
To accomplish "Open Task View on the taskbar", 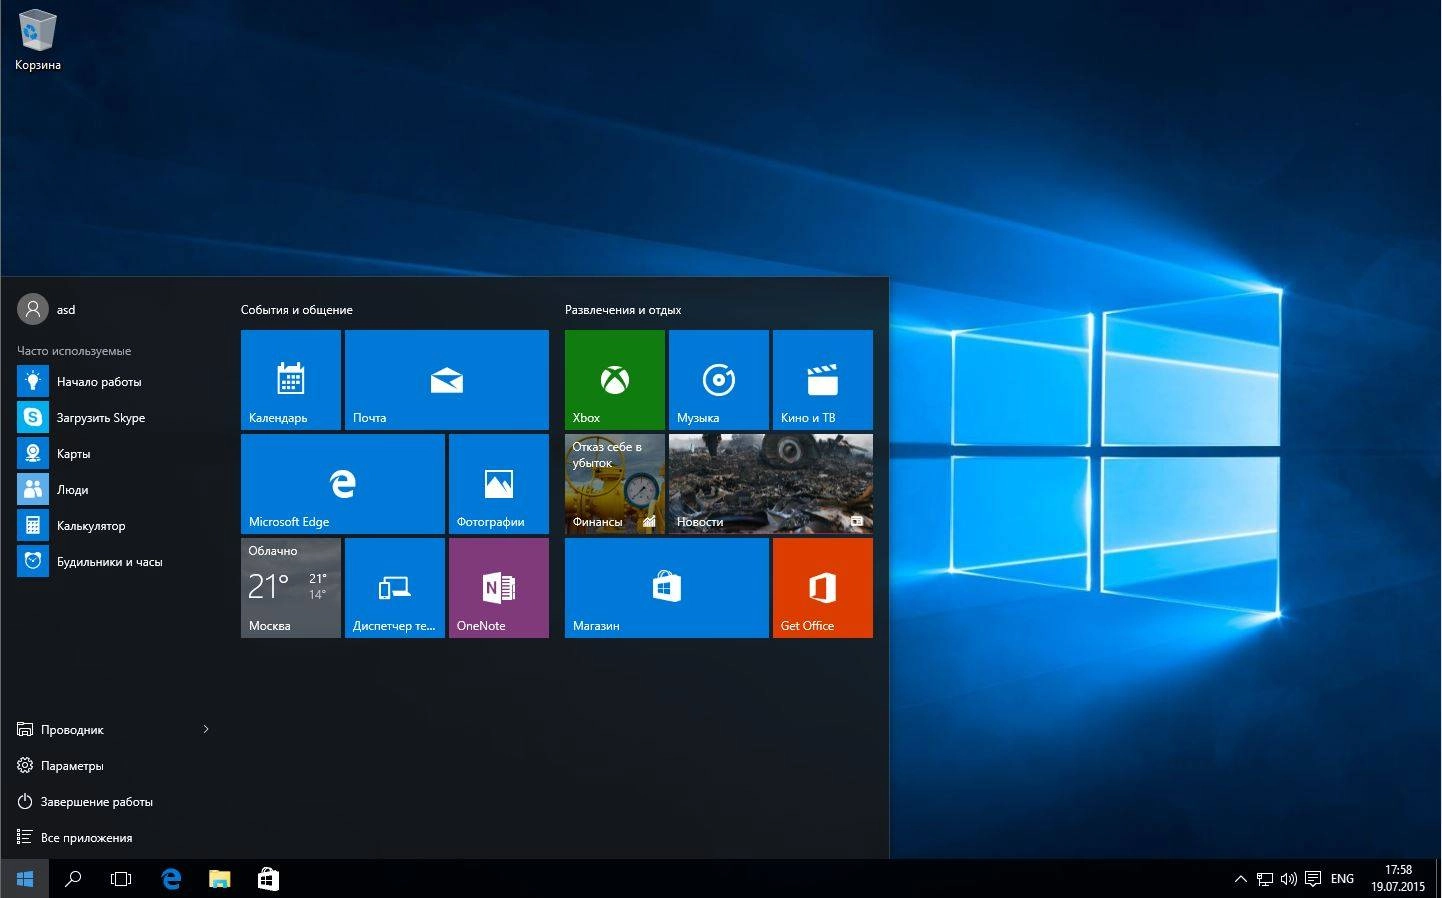I will (x=121, y=879).
